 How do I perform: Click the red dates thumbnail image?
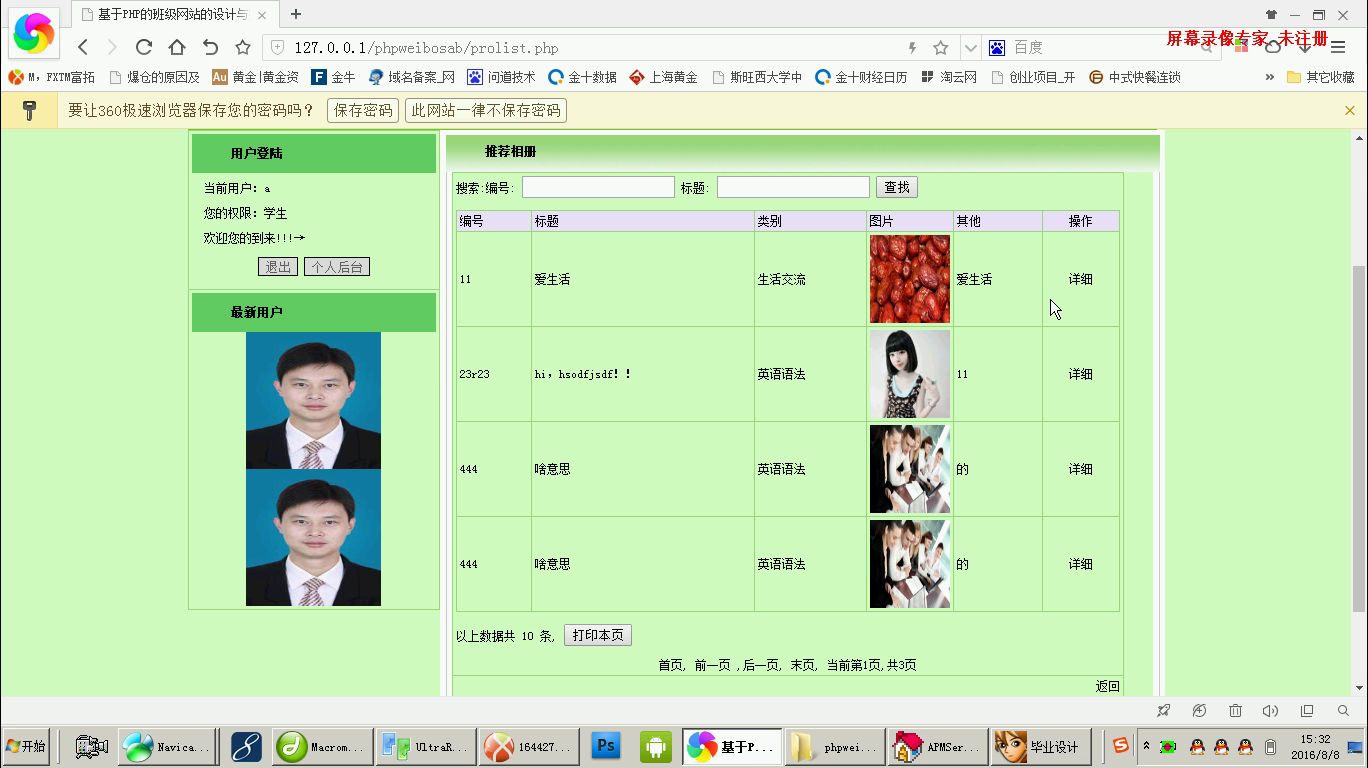910,279
